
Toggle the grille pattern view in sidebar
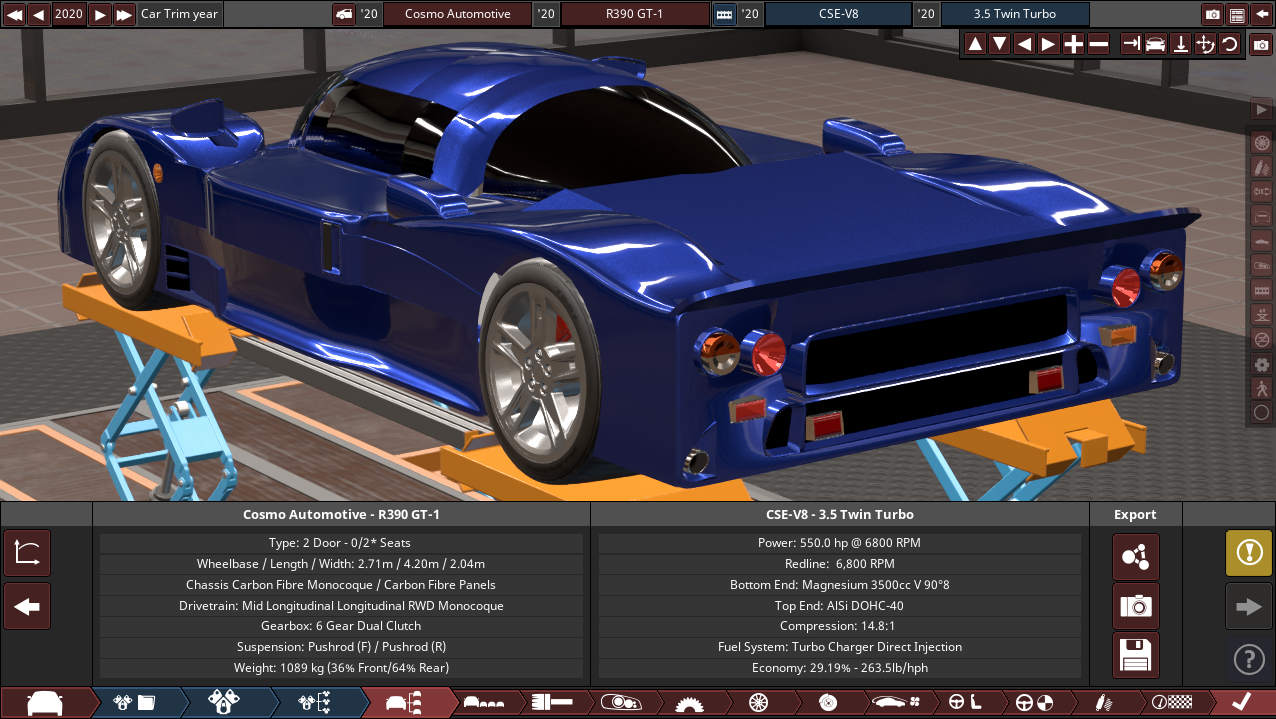[1262, 289]
